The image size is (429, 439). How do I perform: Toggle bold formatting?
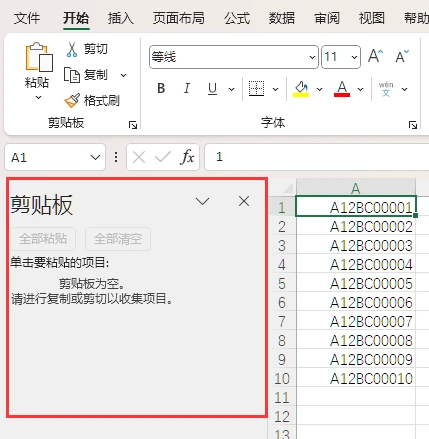point(161,89)
